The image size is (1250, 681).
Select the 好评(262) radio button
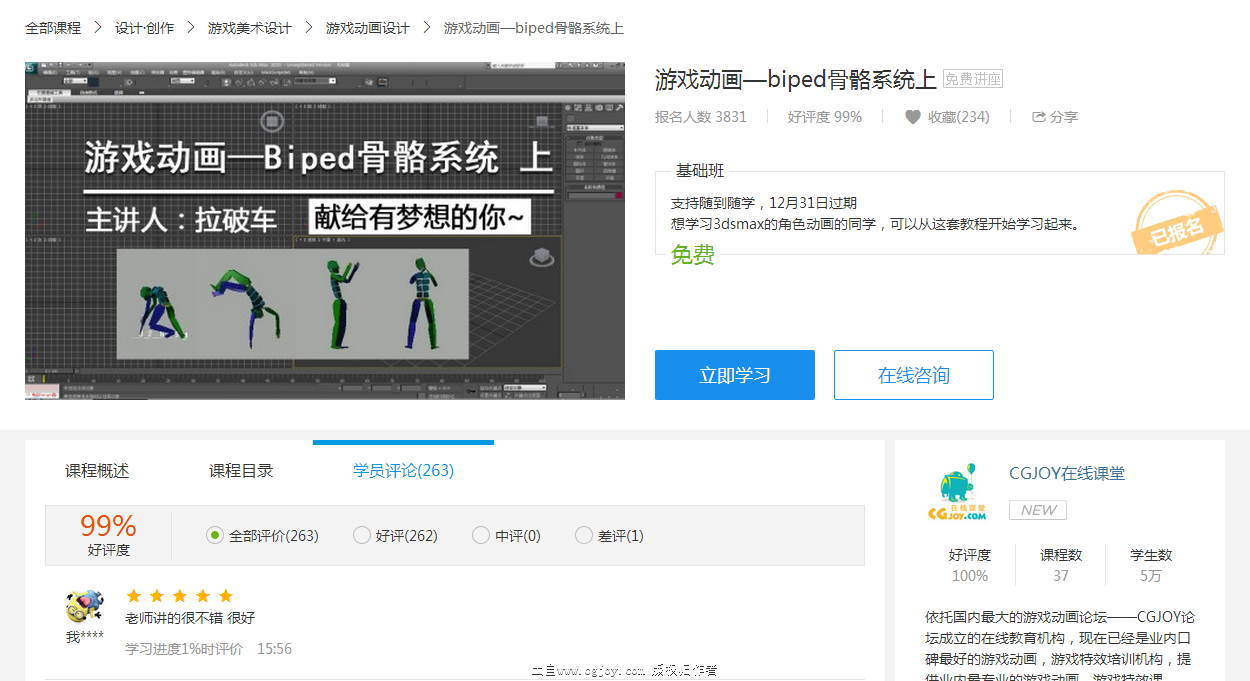pyautogui.click(x=362, y=535)
